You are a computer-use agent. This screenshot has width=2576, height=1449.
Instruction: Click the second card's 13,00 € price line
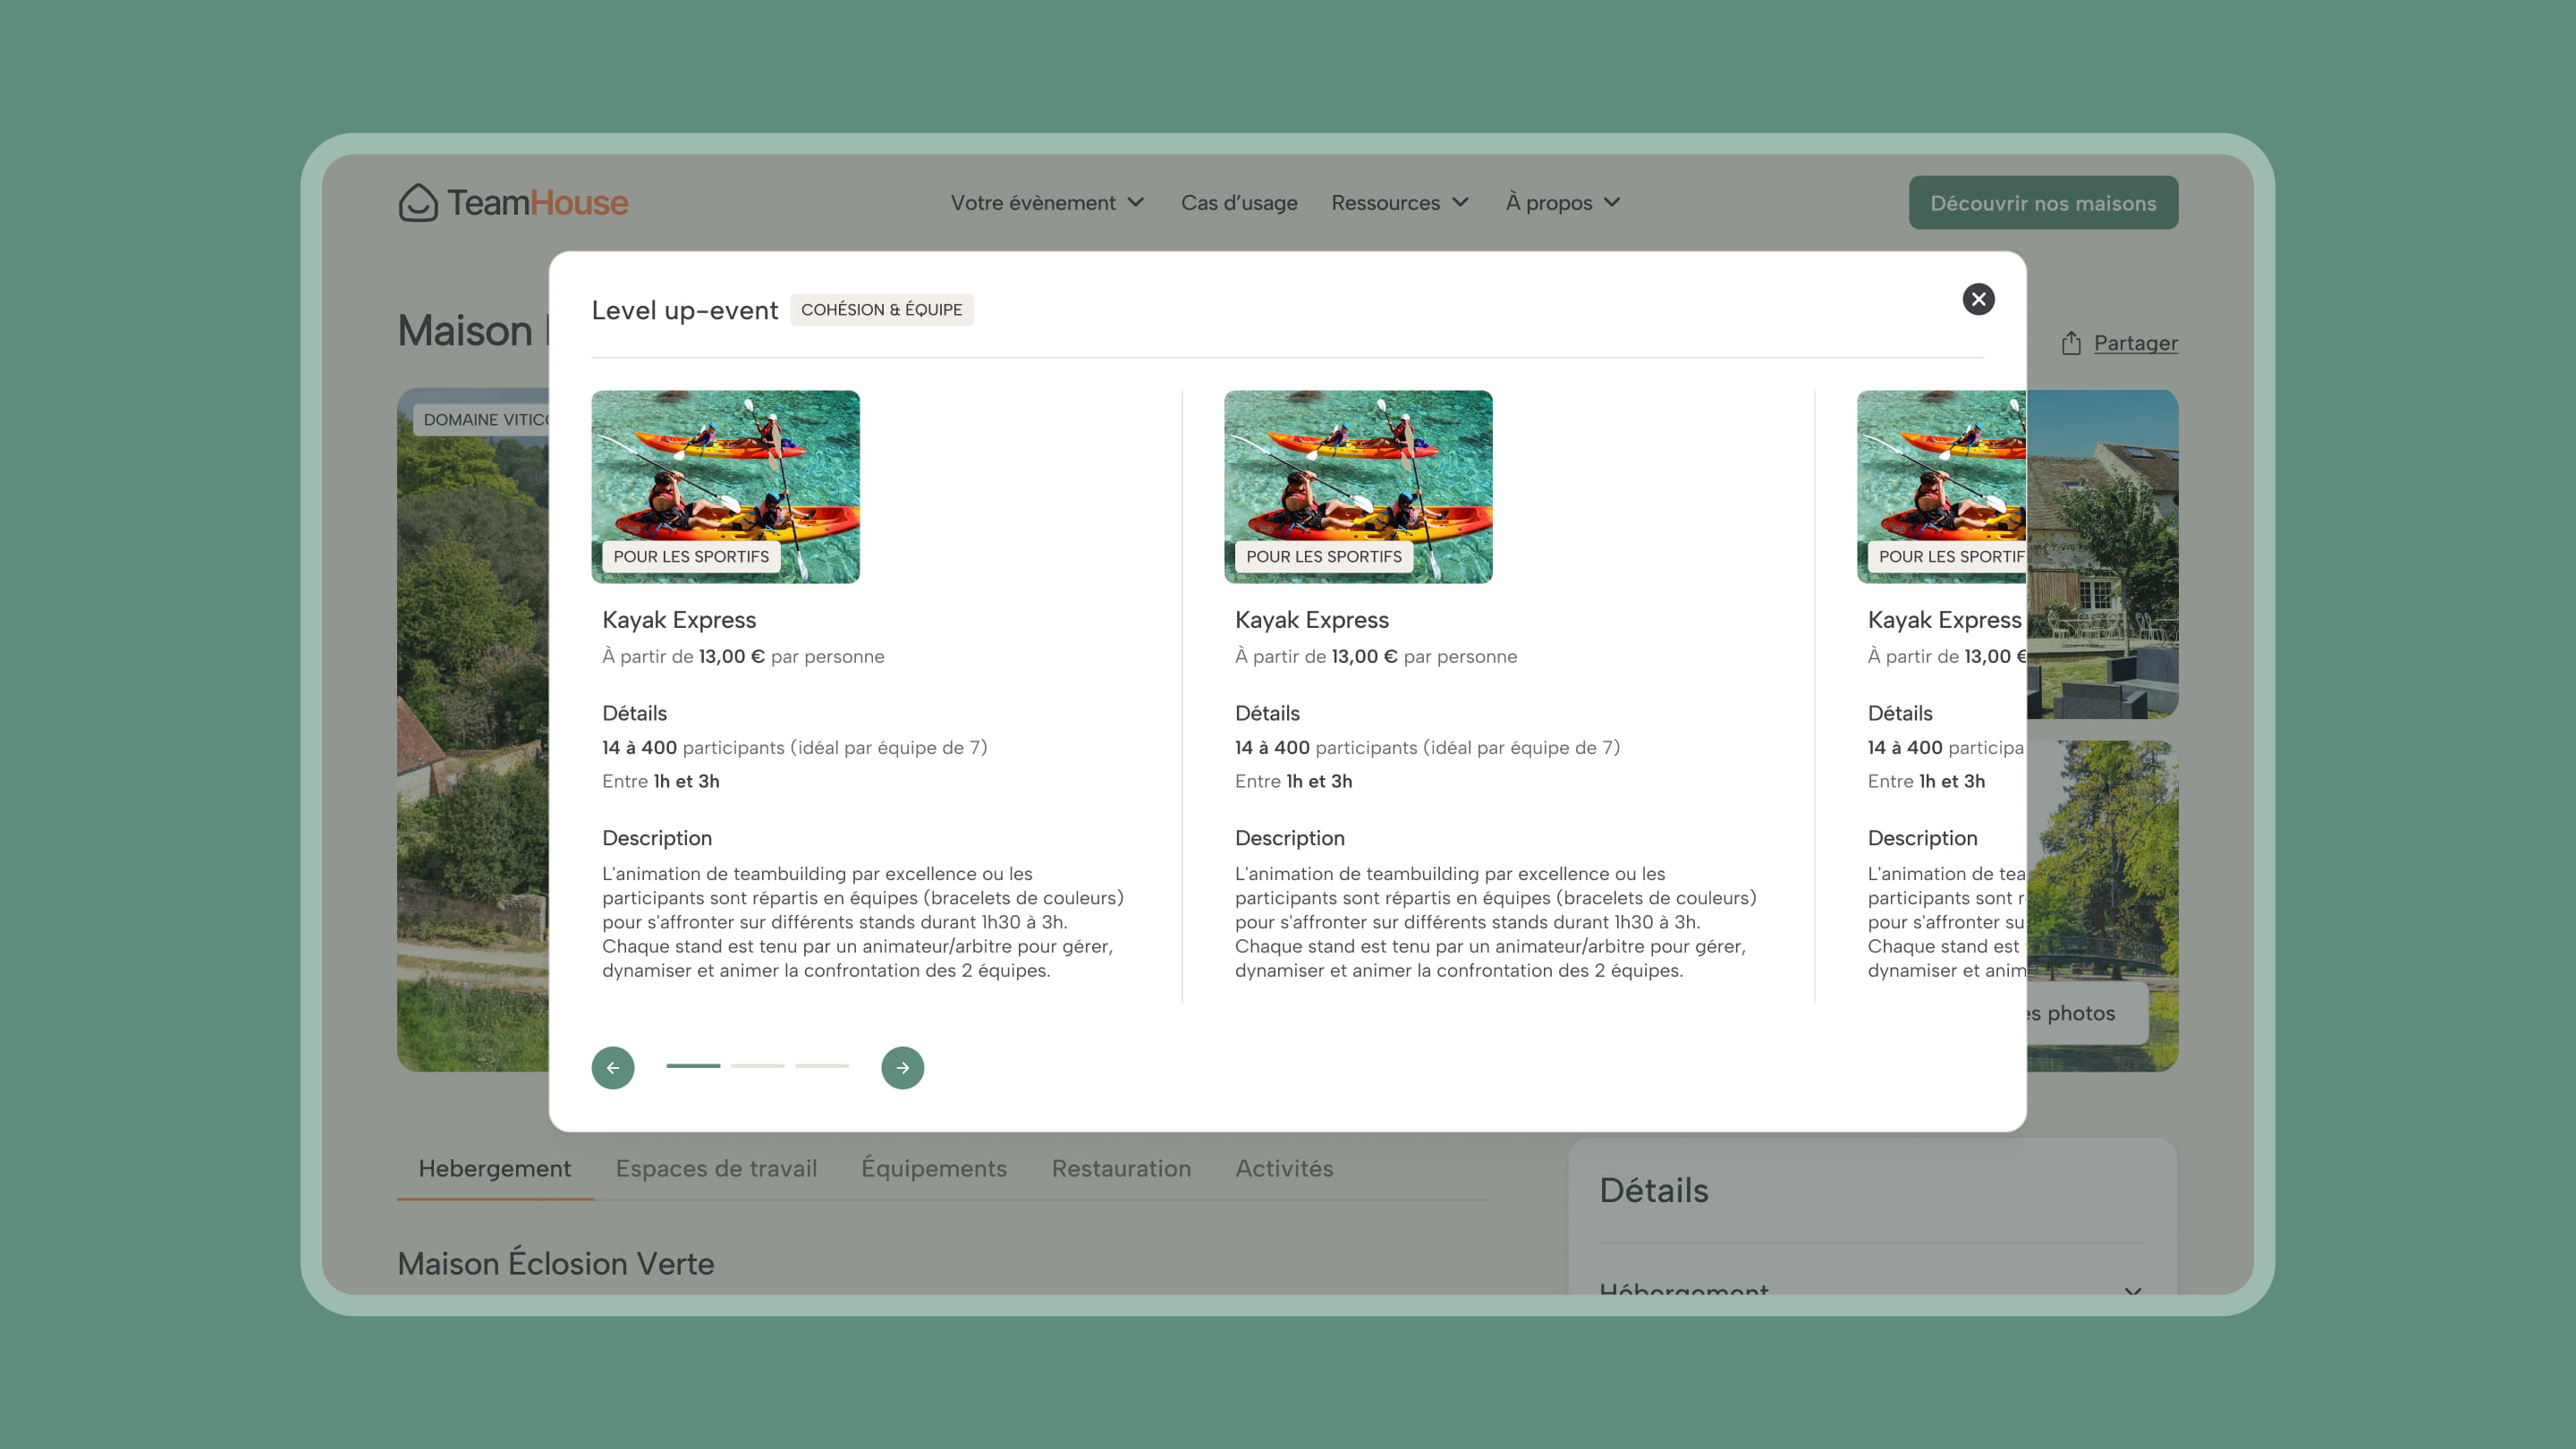pyautogui.click(x=1376, y=657)
